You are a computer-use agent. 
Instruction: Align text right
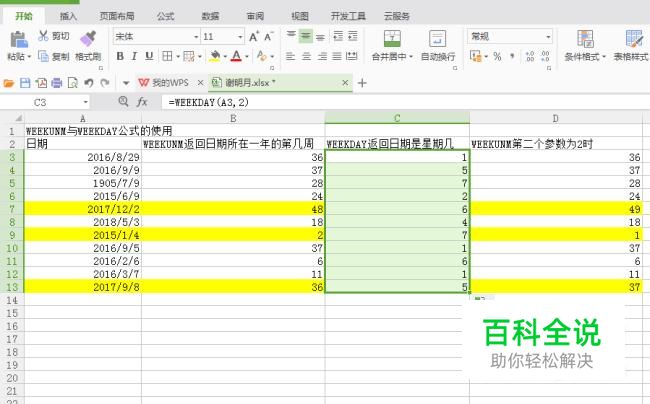click(322, 56)
